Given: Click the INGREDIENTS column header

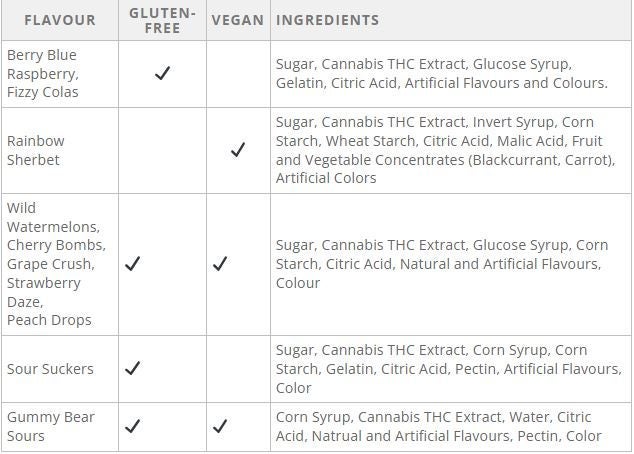Looking at the screenshot, I should point(327,20).
